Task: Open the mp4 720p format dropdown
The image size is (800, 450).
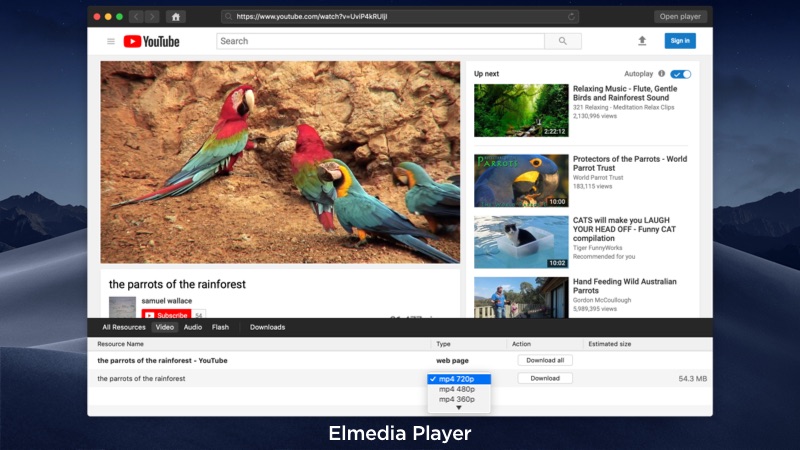Action: click(x=459, y=379)
